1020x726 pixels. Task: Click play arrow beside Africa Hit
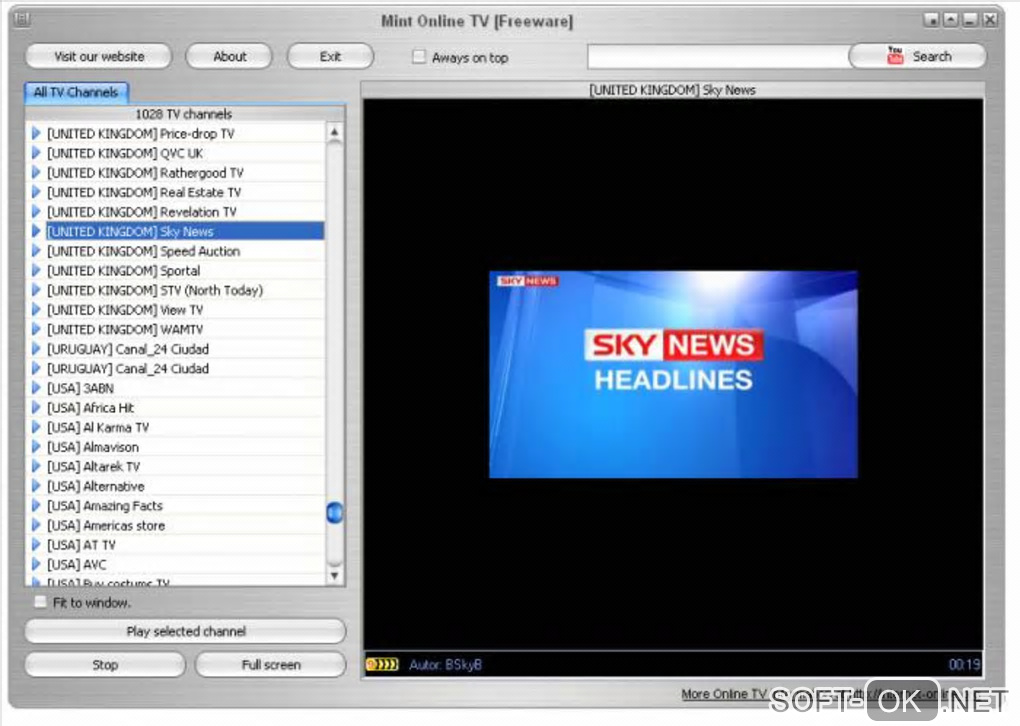pos(36,408)
